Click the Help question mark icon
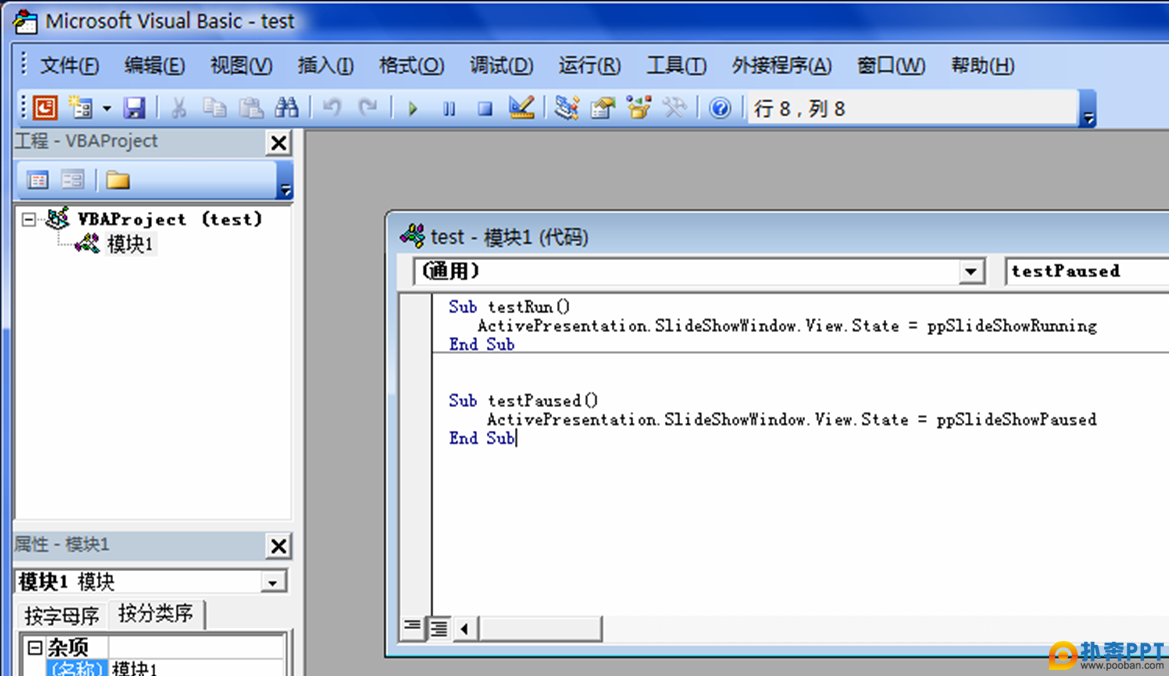 click(x=719, y=109)
